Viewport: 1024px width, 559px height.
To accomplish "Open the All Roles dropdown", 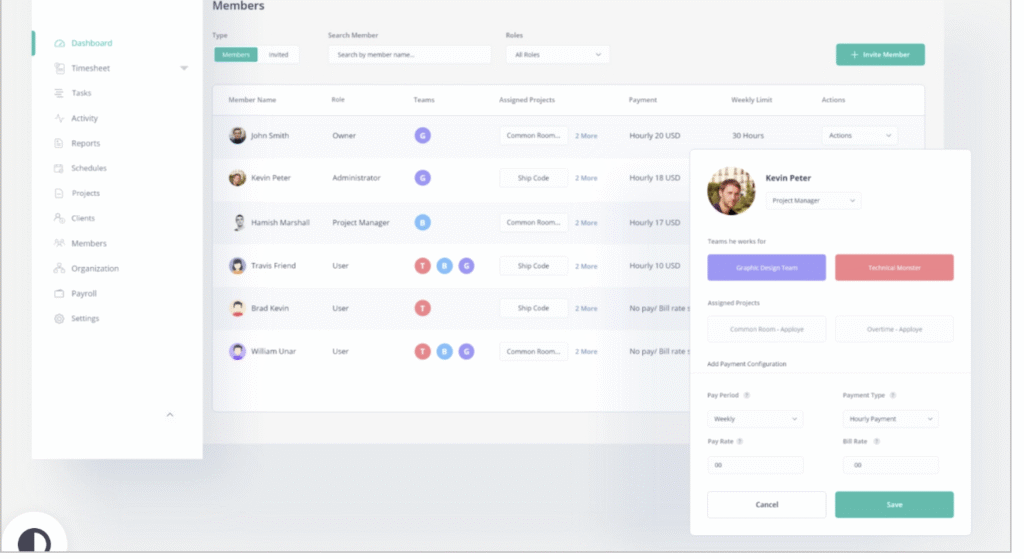I will pos(557,55).
